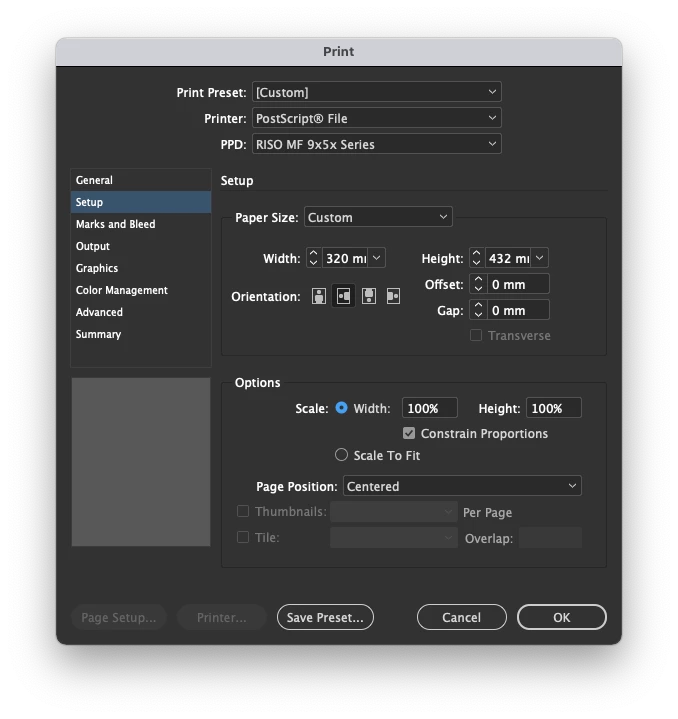Screen dimensions: 678x719
Task: Select Scale To Fit radio button
Action: pyautogui.click(x=341, y=455)
